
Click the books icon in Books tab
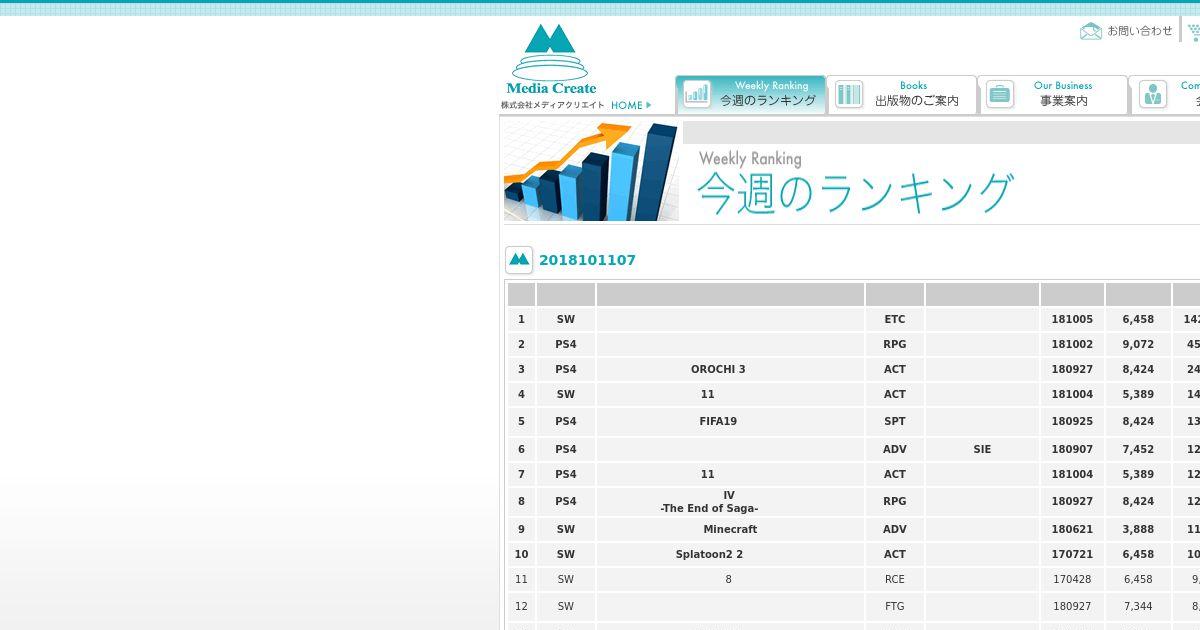849,94
